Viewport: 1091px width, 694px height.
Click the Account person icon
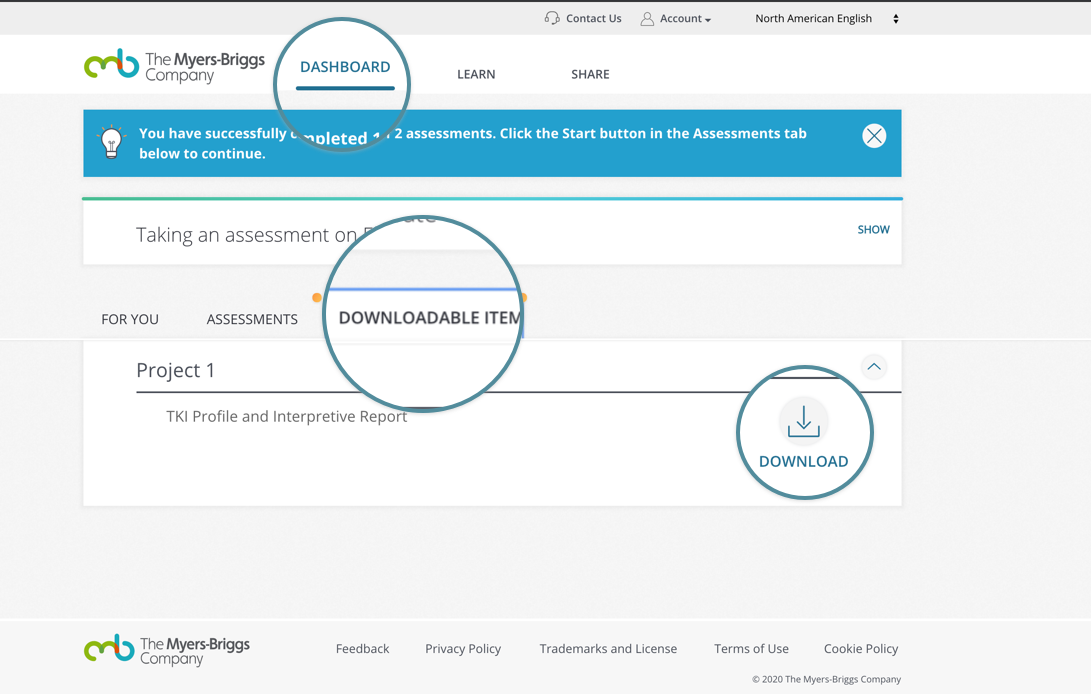[649, 17]
